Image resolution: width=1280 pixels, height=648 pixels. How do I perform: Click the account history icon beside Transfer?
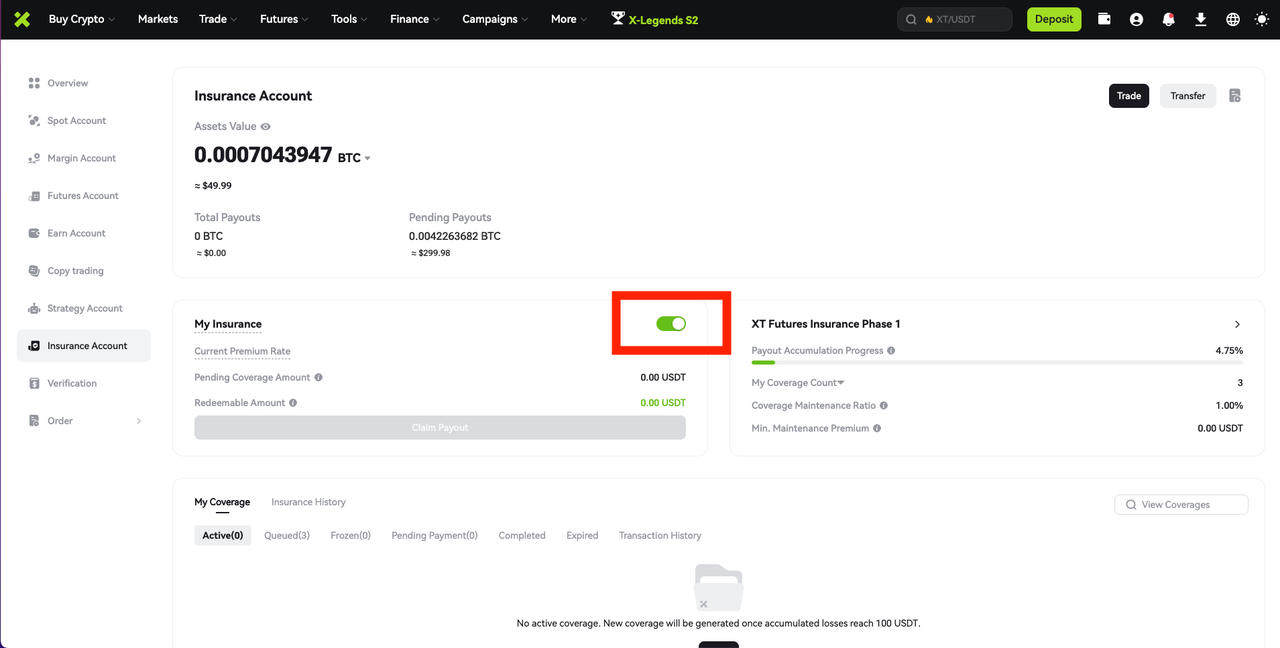point(1235,96)
